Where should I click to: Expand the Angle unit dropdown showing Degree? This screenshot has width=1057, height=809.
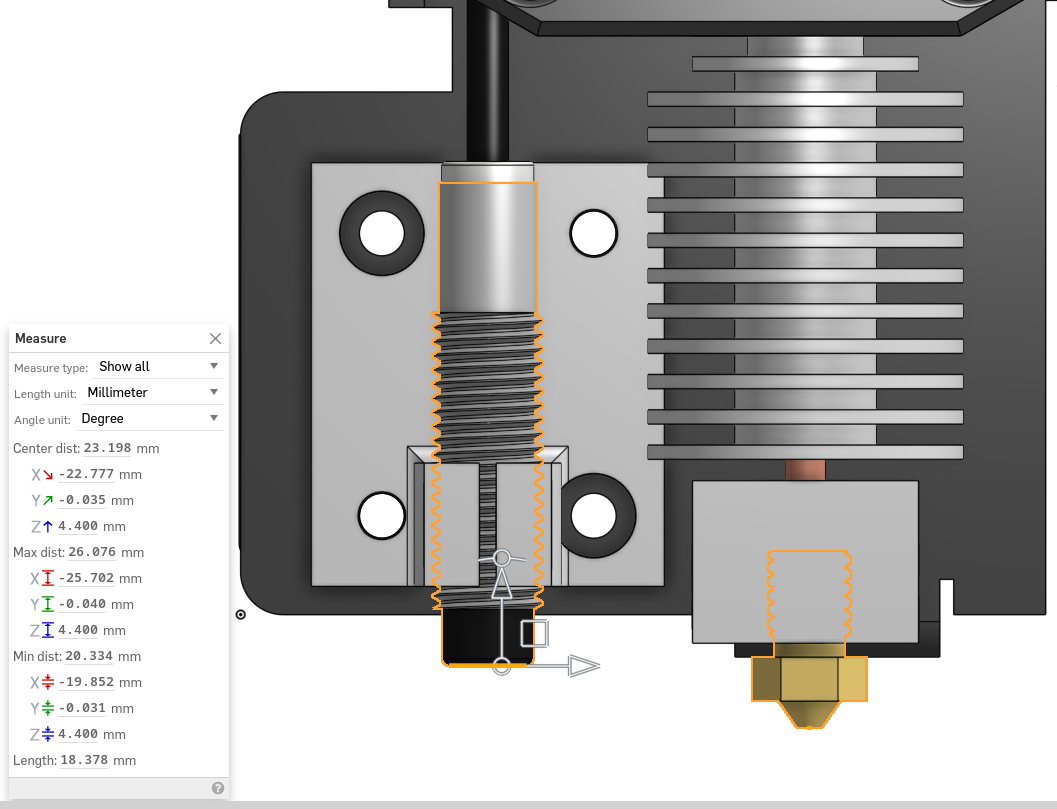click(x=152, y=418)
